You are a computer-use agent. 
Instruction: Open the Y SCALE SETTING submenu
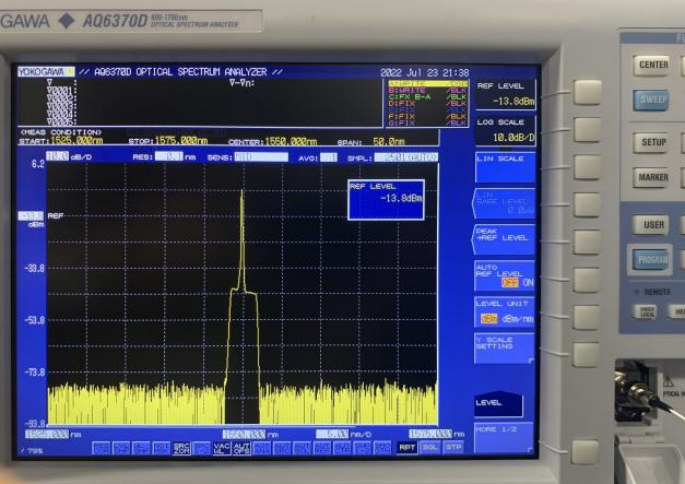coord(504,347)
